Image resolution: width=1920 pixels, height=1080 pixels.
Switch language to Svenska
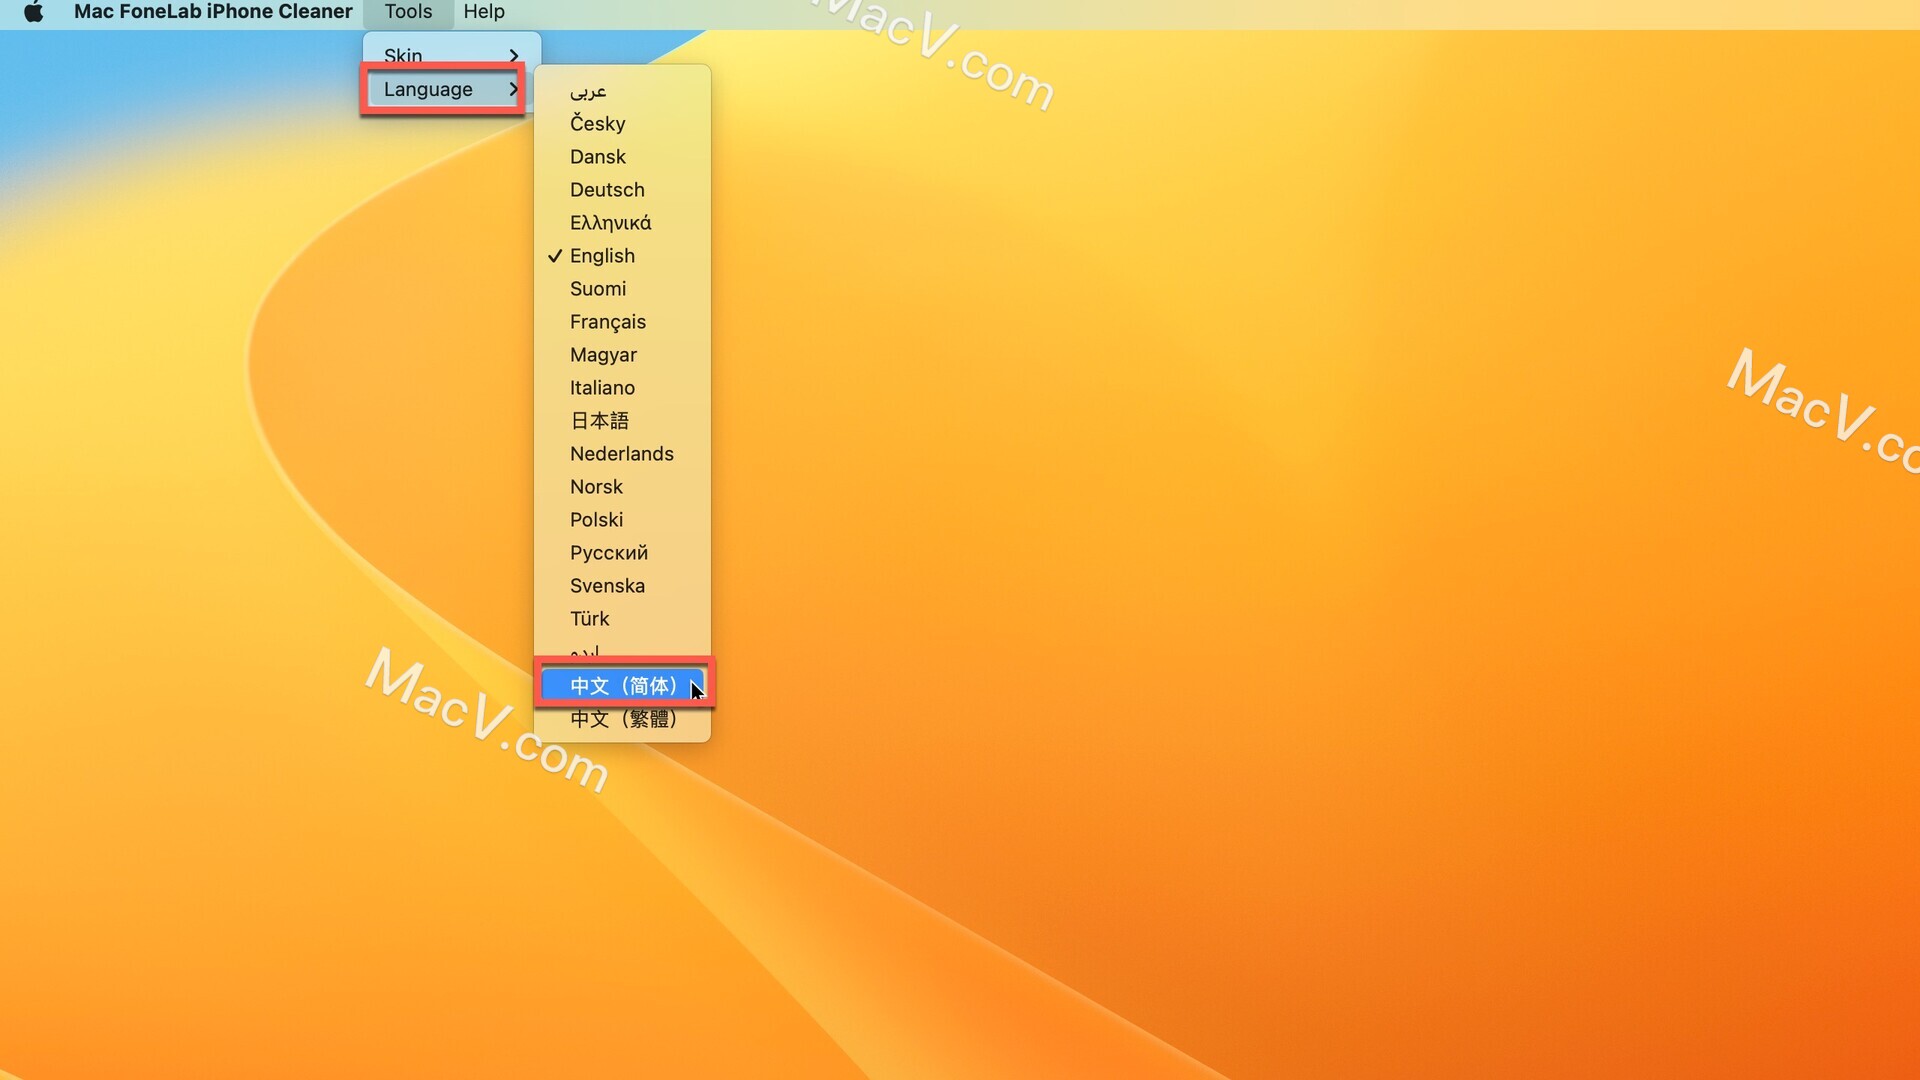[622, 586]
